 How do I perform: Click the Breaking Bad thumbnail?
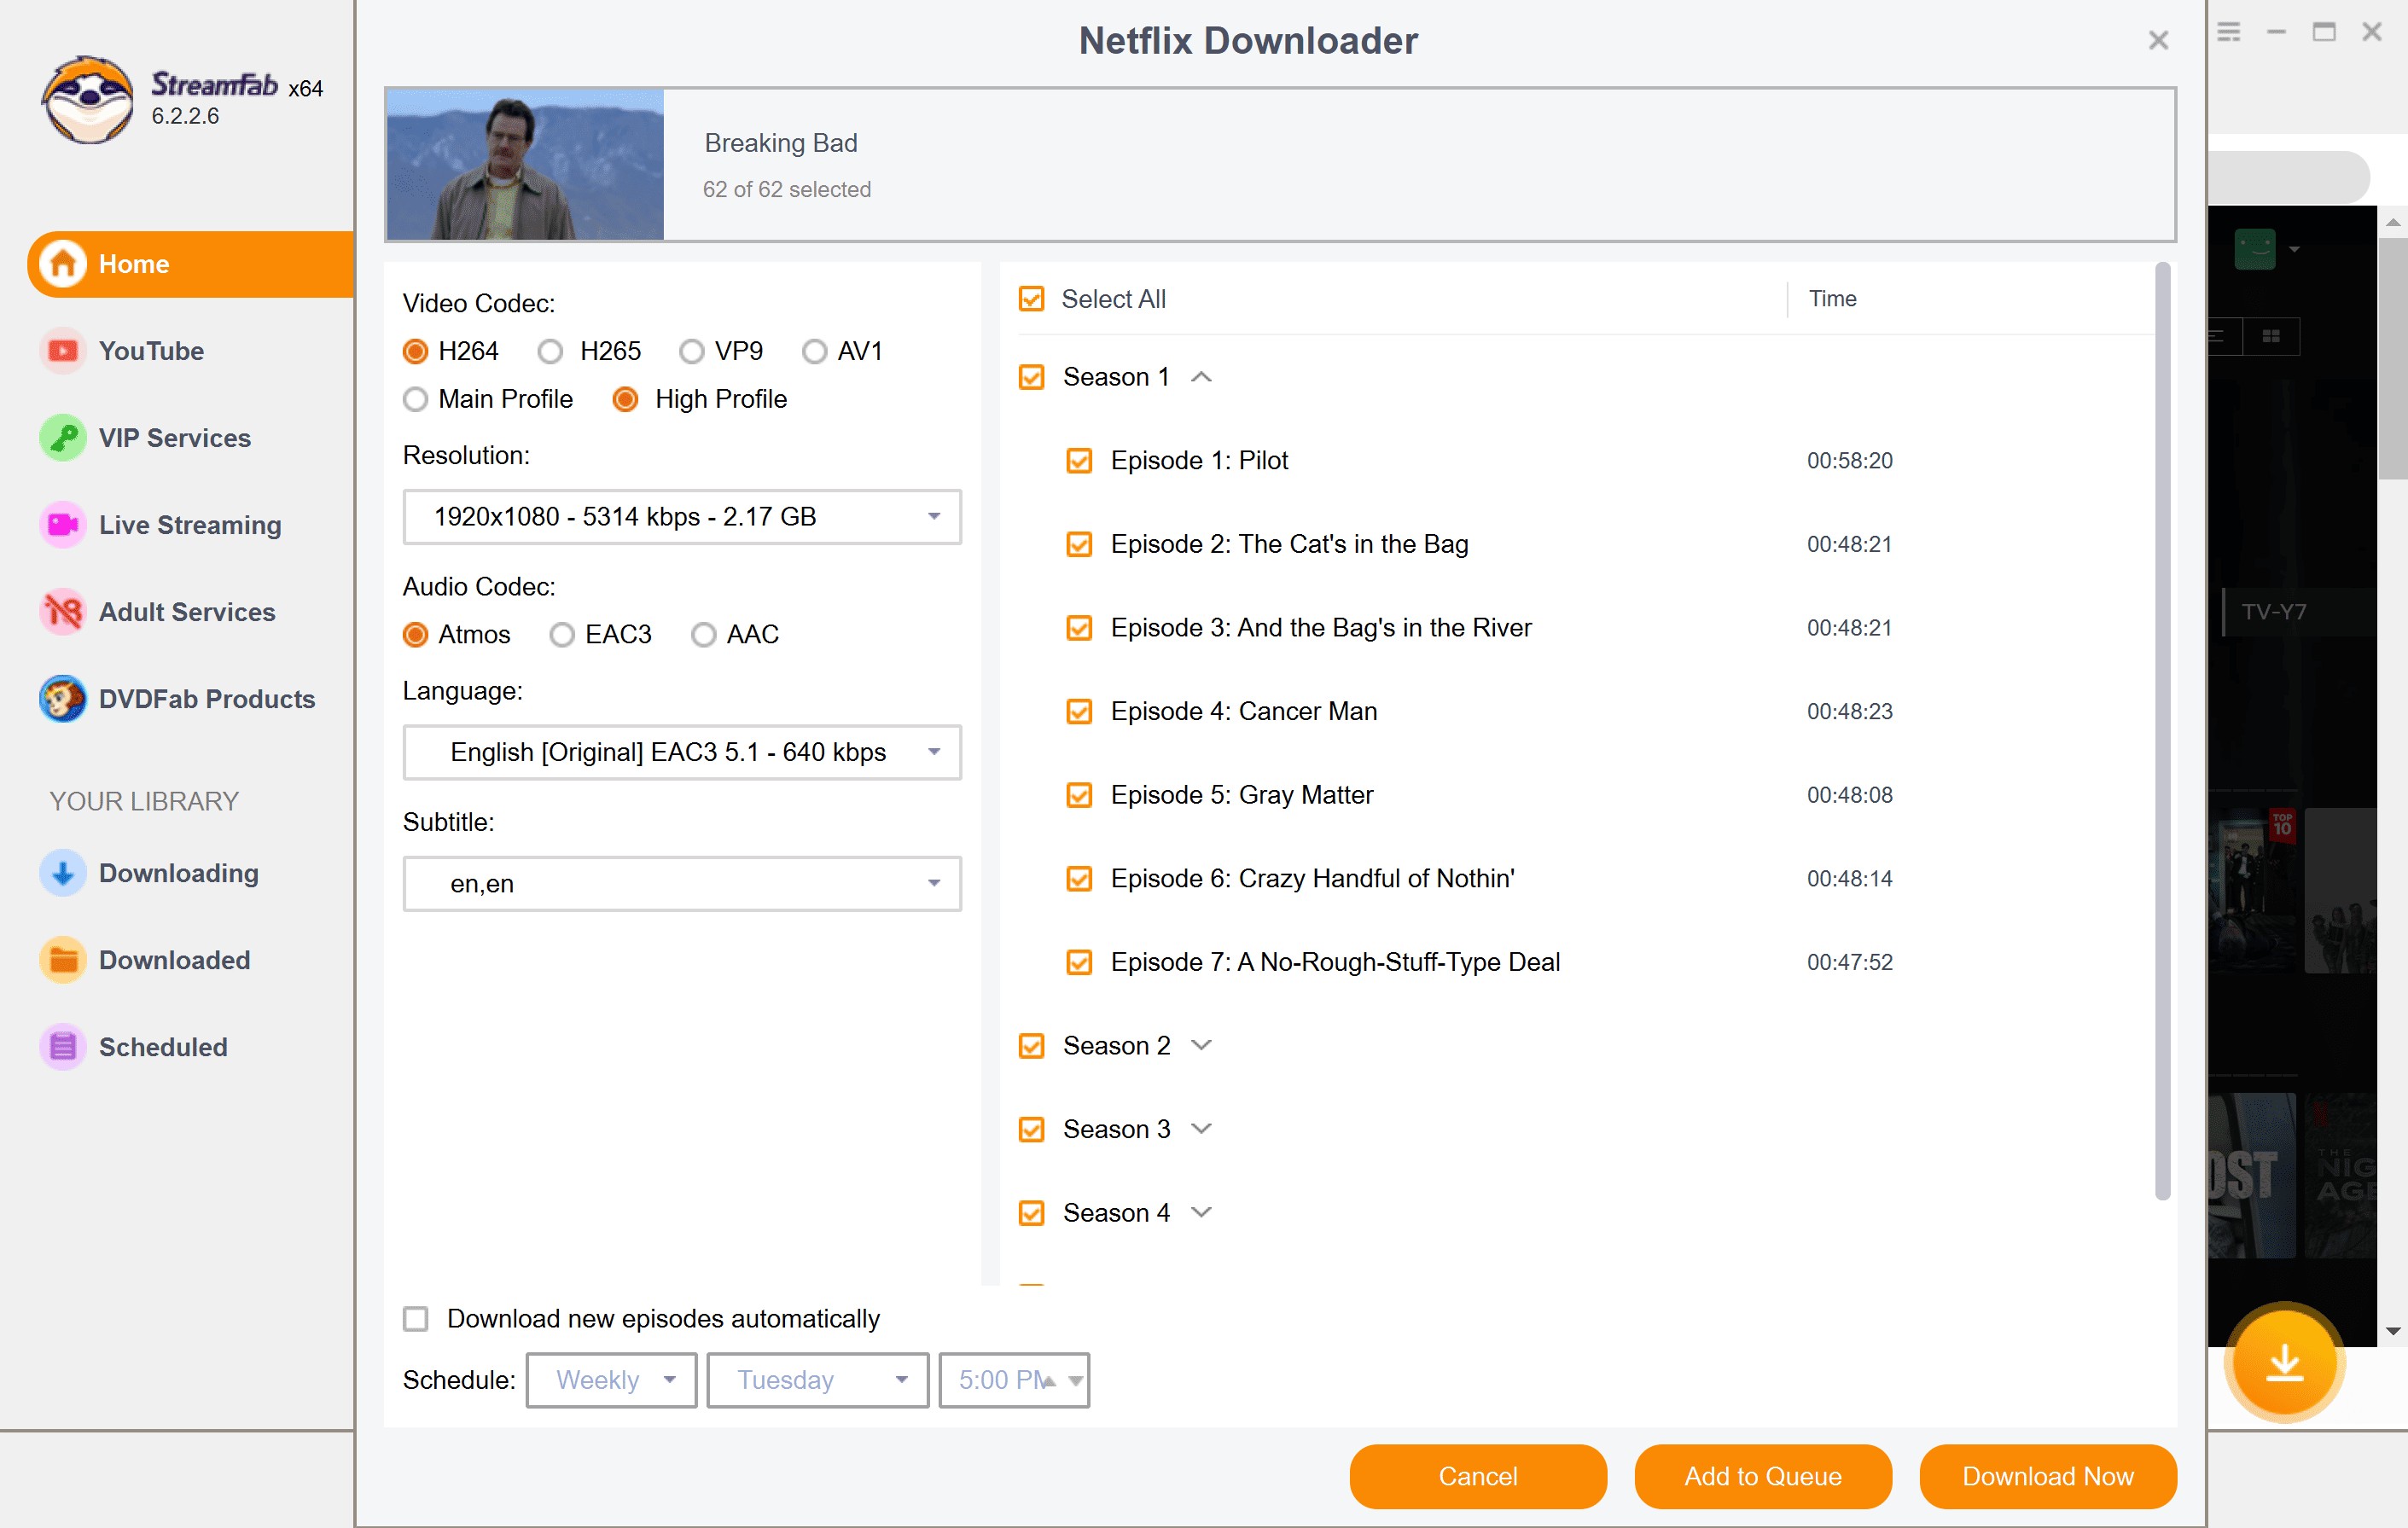(x=525, y=165)
